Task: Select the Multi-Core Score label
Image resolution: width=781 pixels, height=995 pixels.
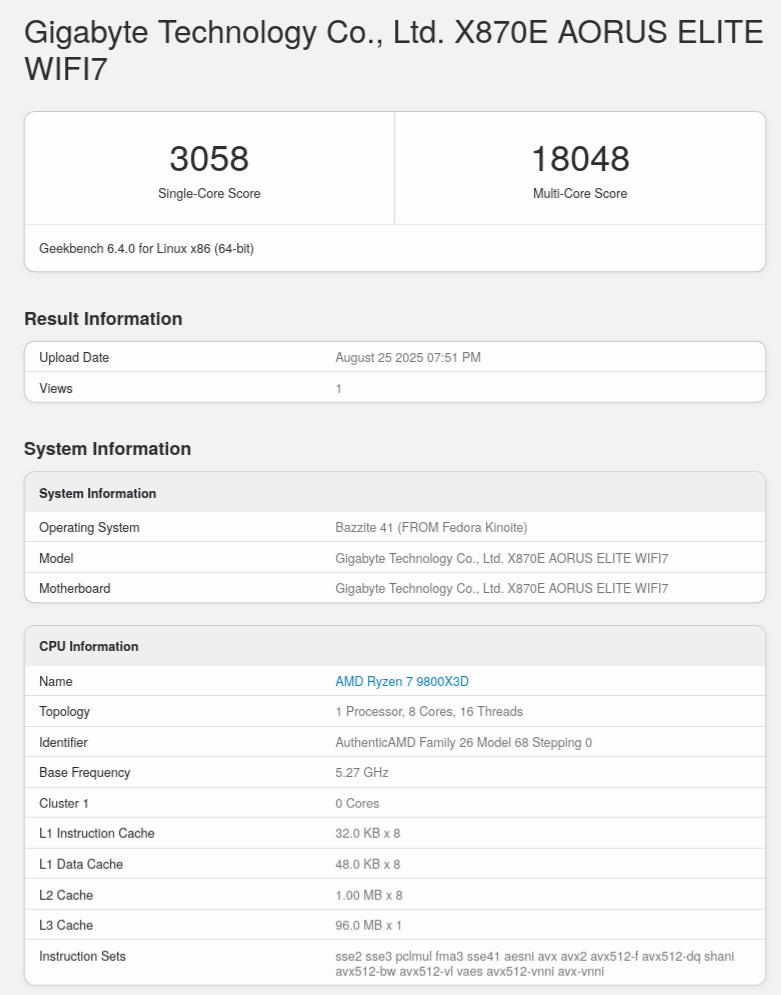Action: click(580, 194)
